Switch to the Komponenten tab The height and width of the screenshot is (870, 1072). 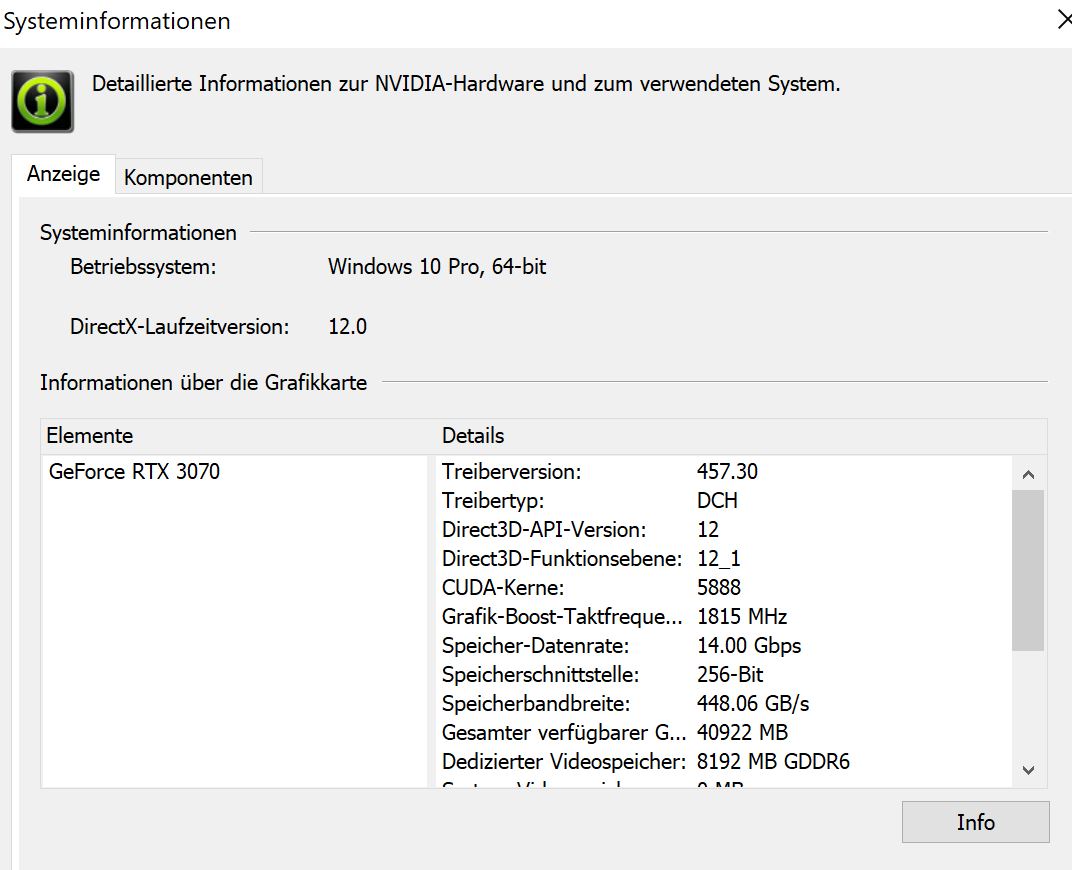[188, 178]
